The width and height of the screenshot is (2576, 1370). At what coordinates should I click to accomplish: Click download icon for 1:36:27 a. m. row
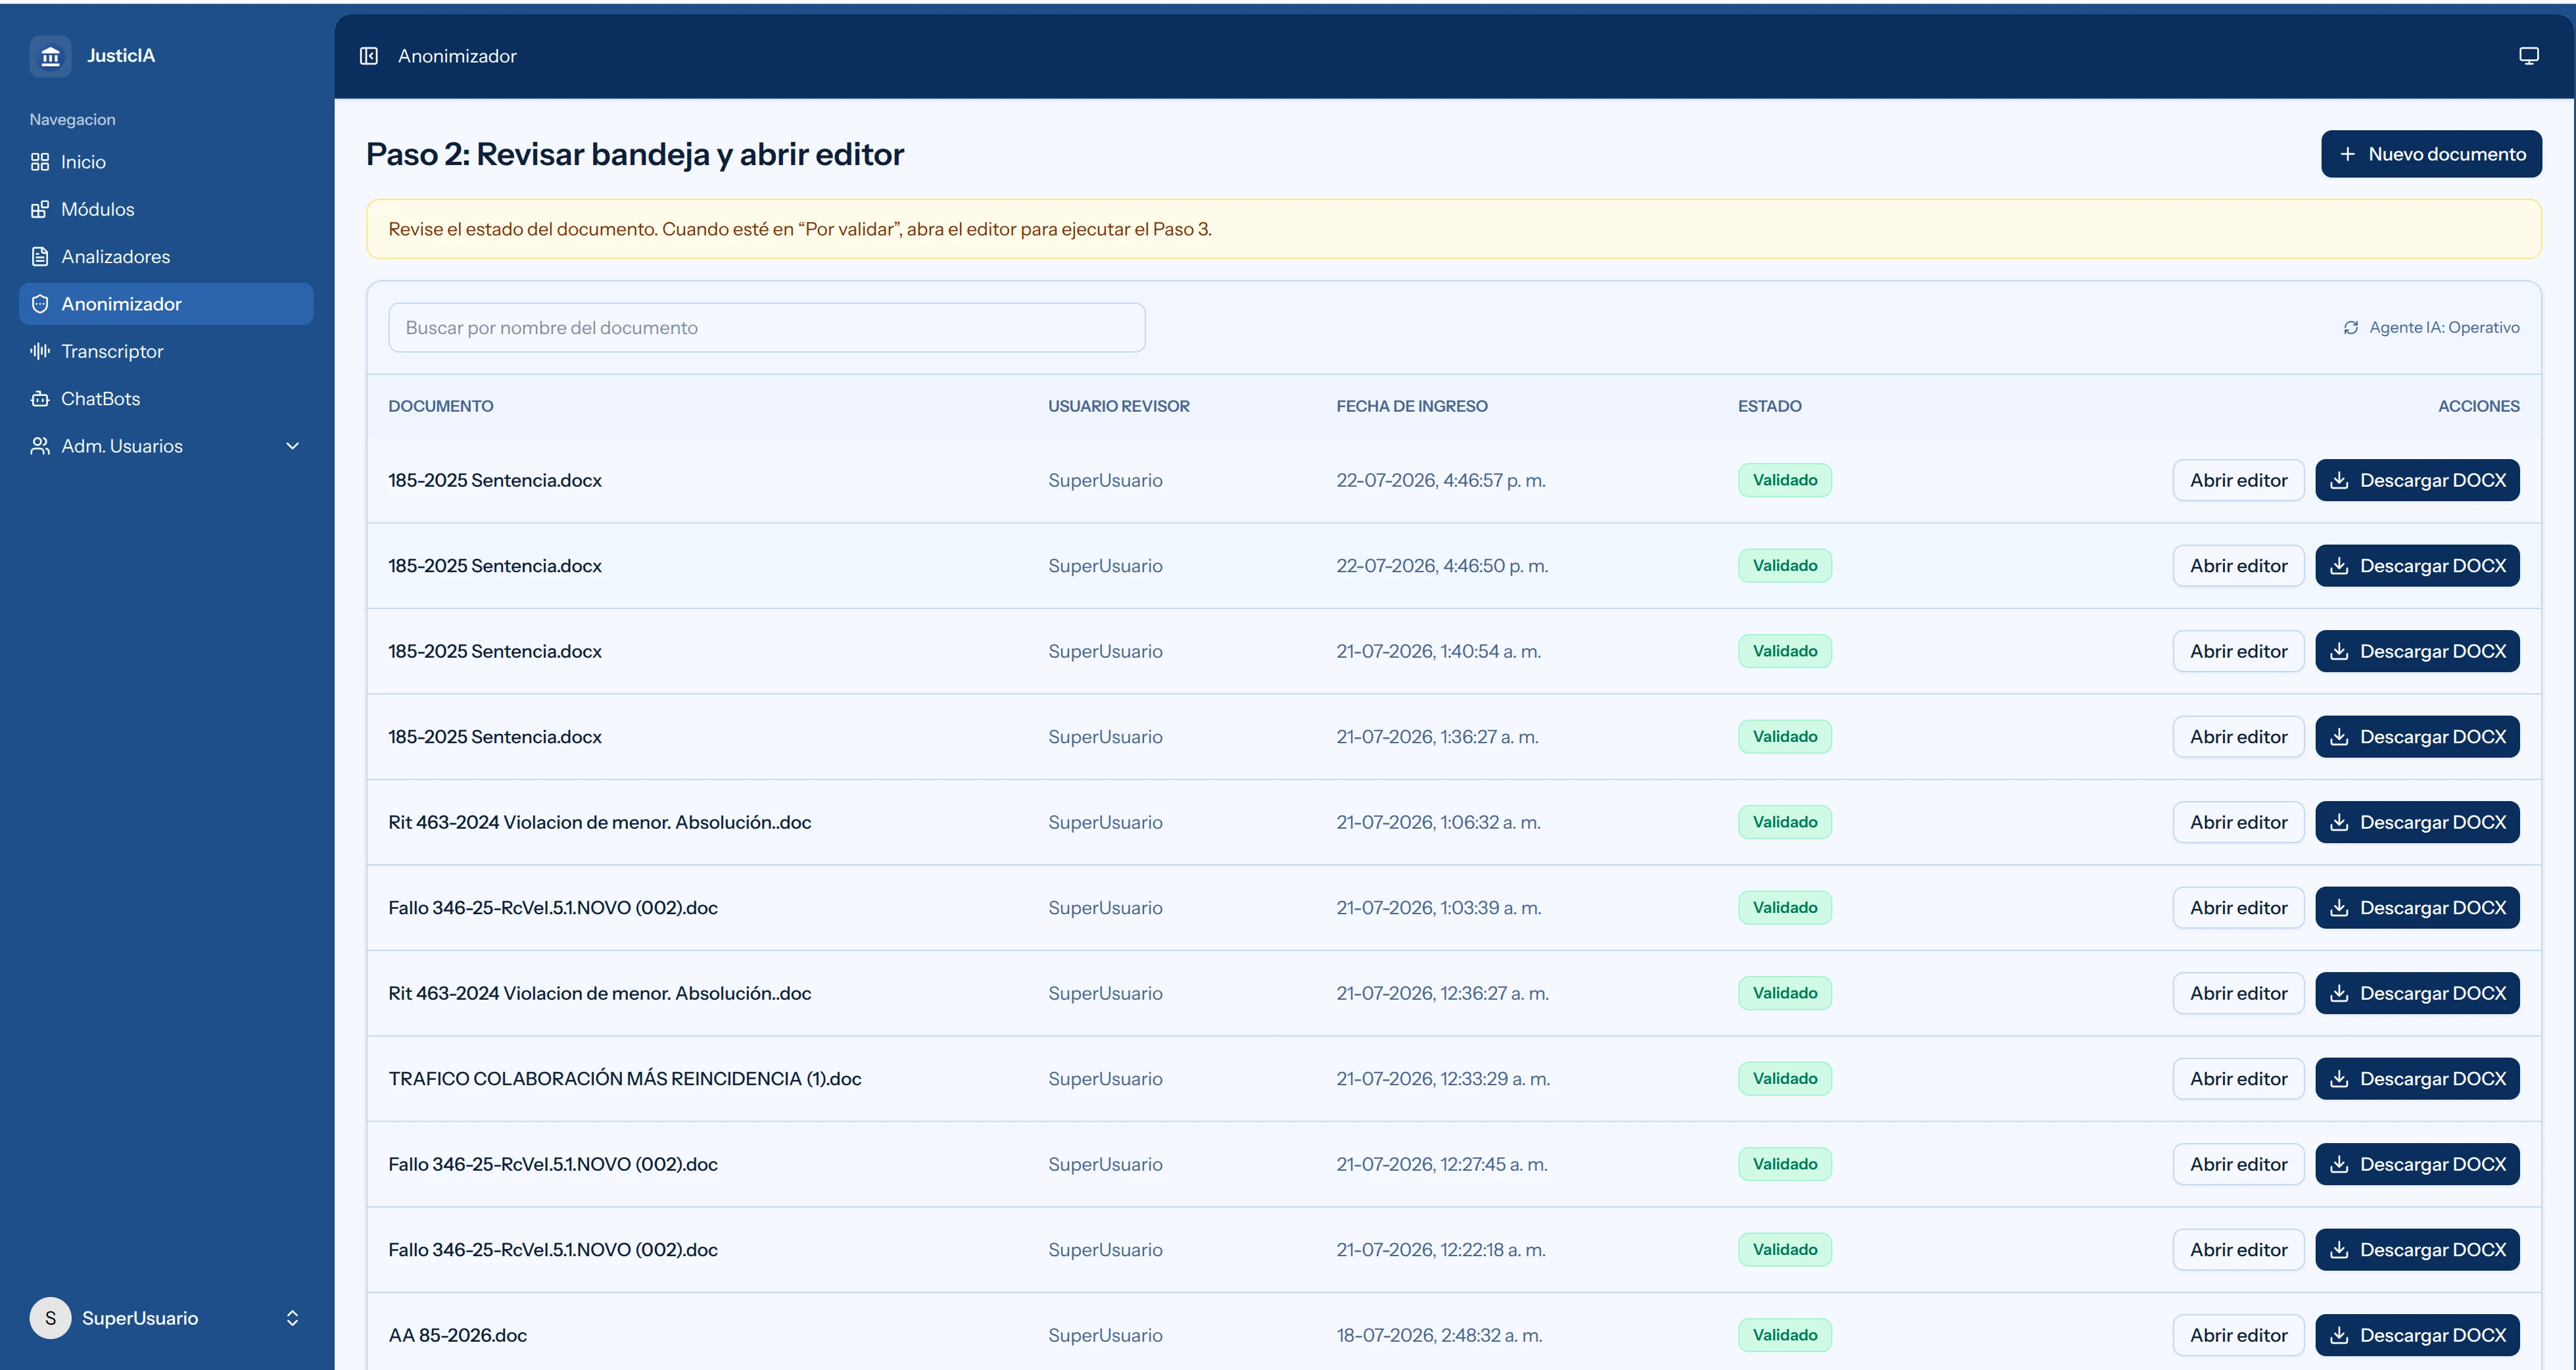[2339, 737]
